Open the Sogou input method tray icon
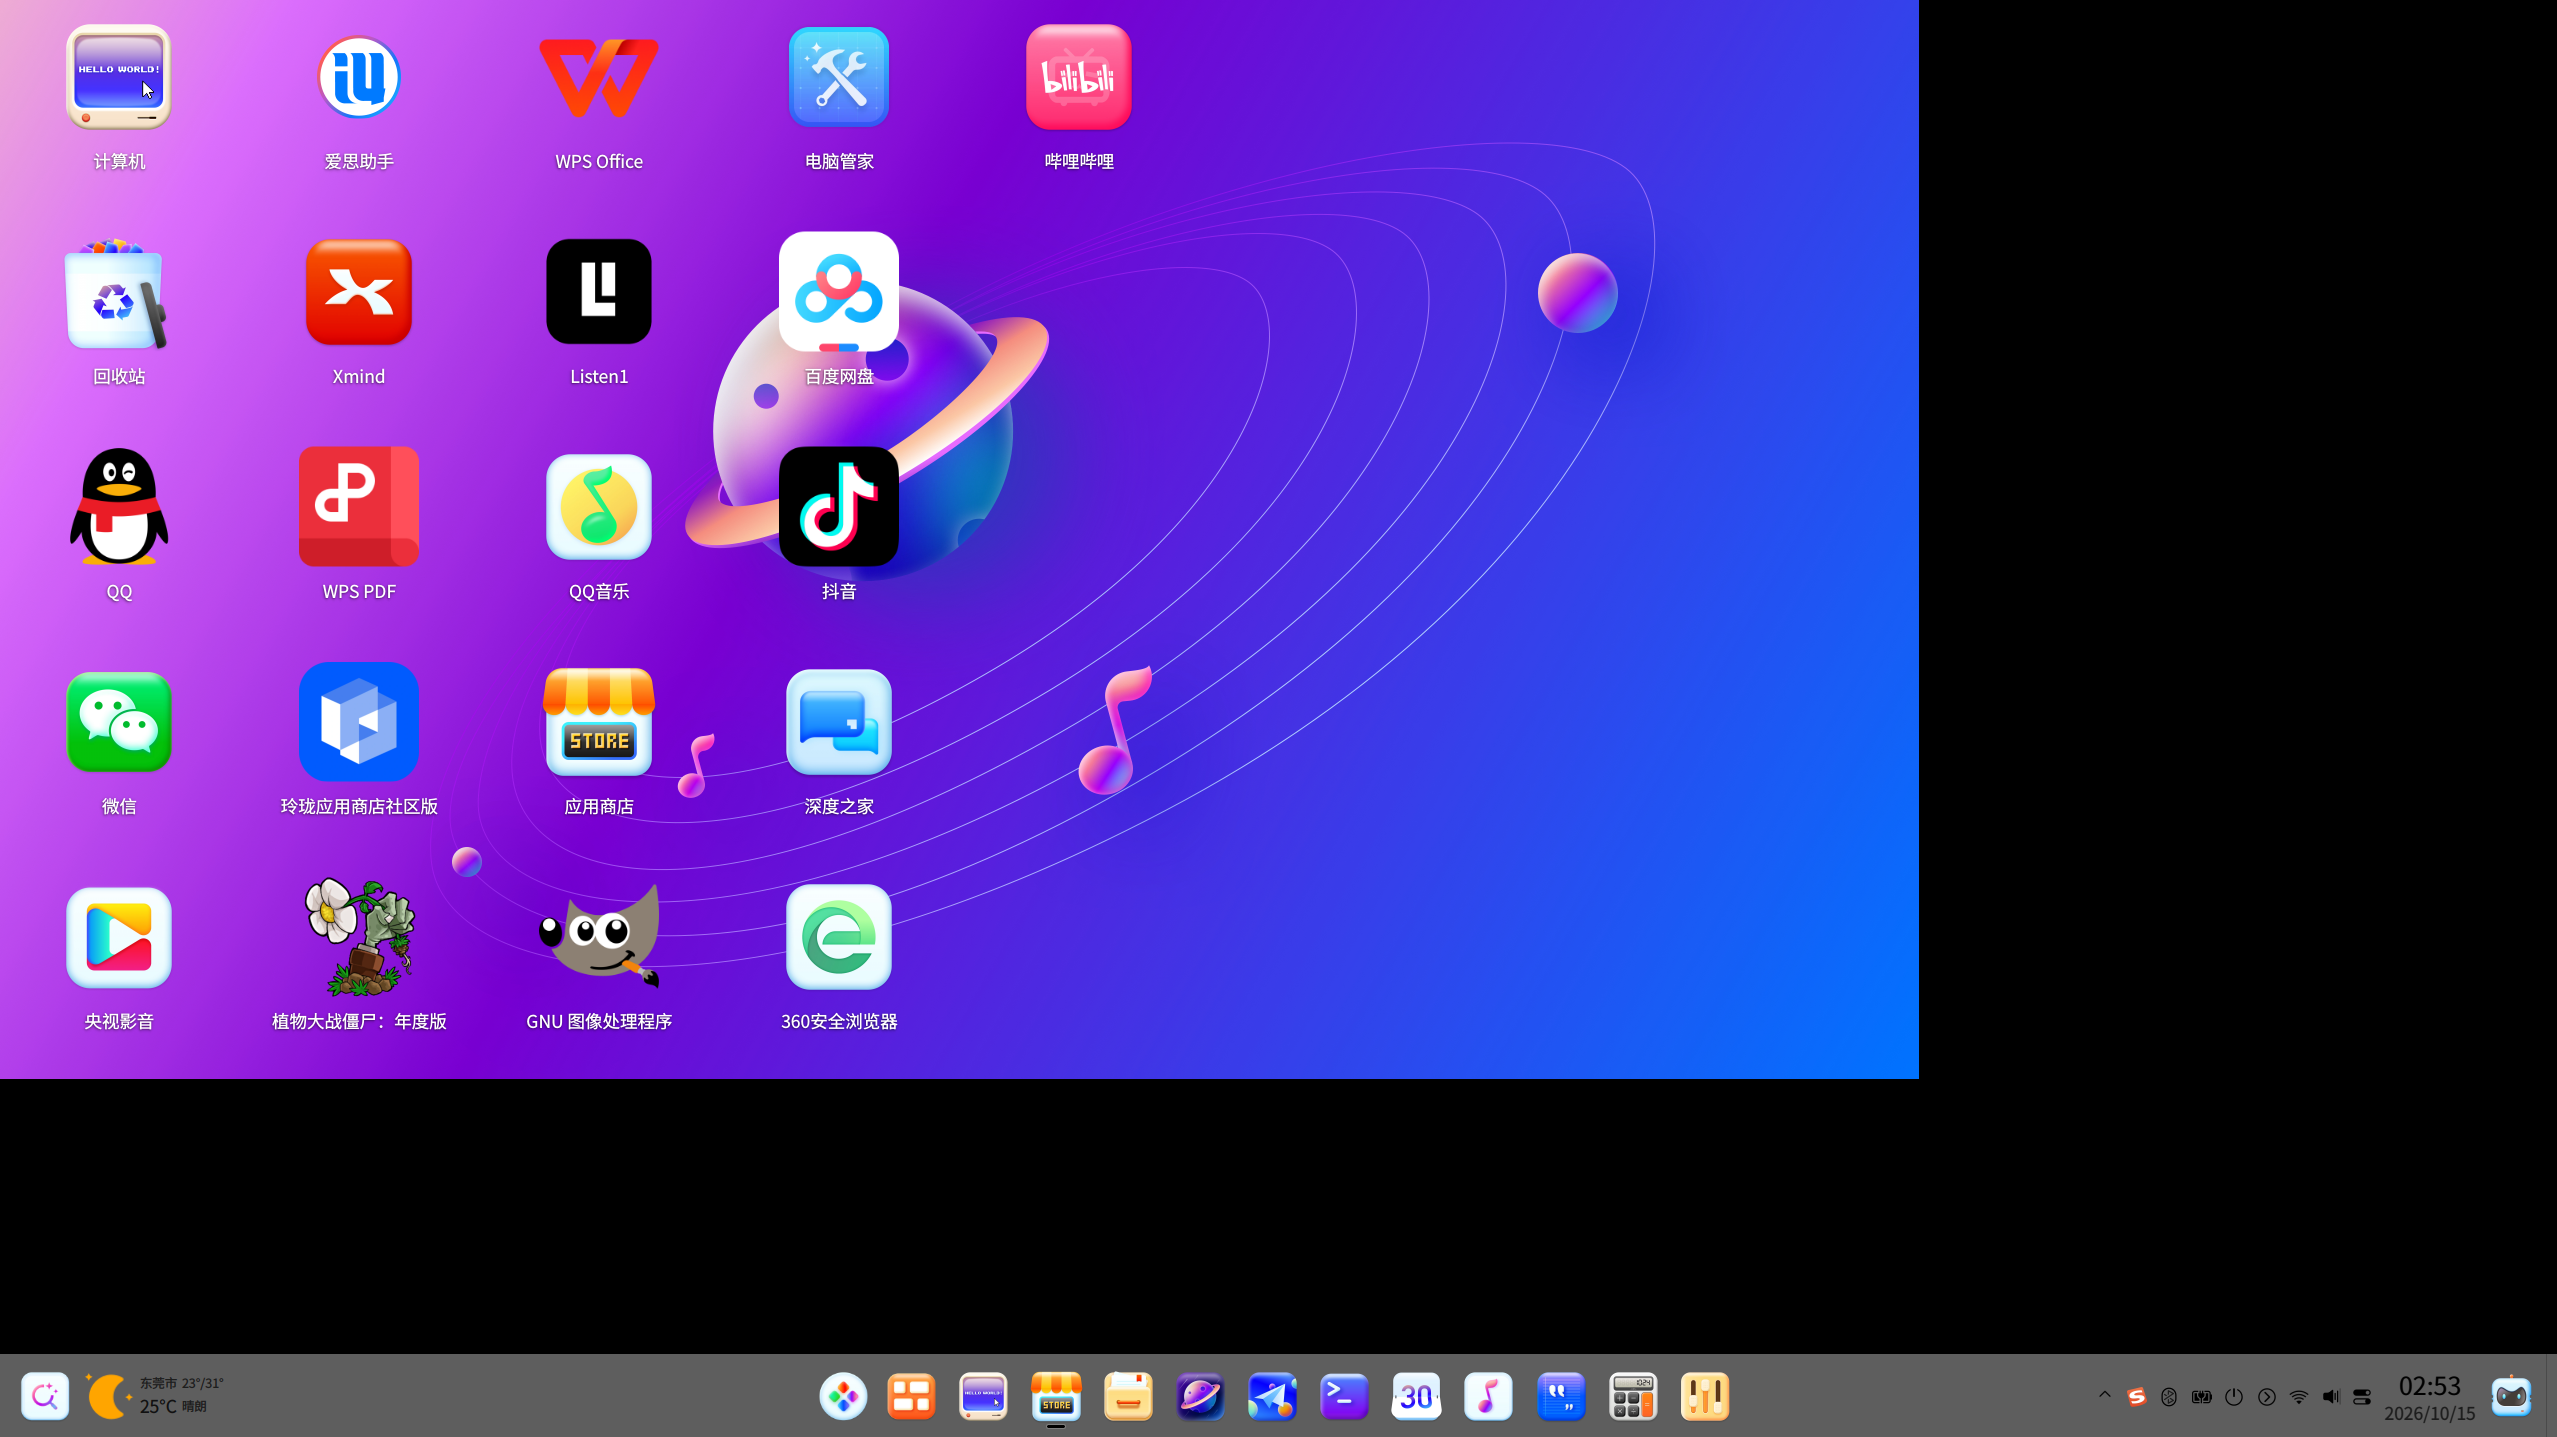 tap(2136, 1396)
